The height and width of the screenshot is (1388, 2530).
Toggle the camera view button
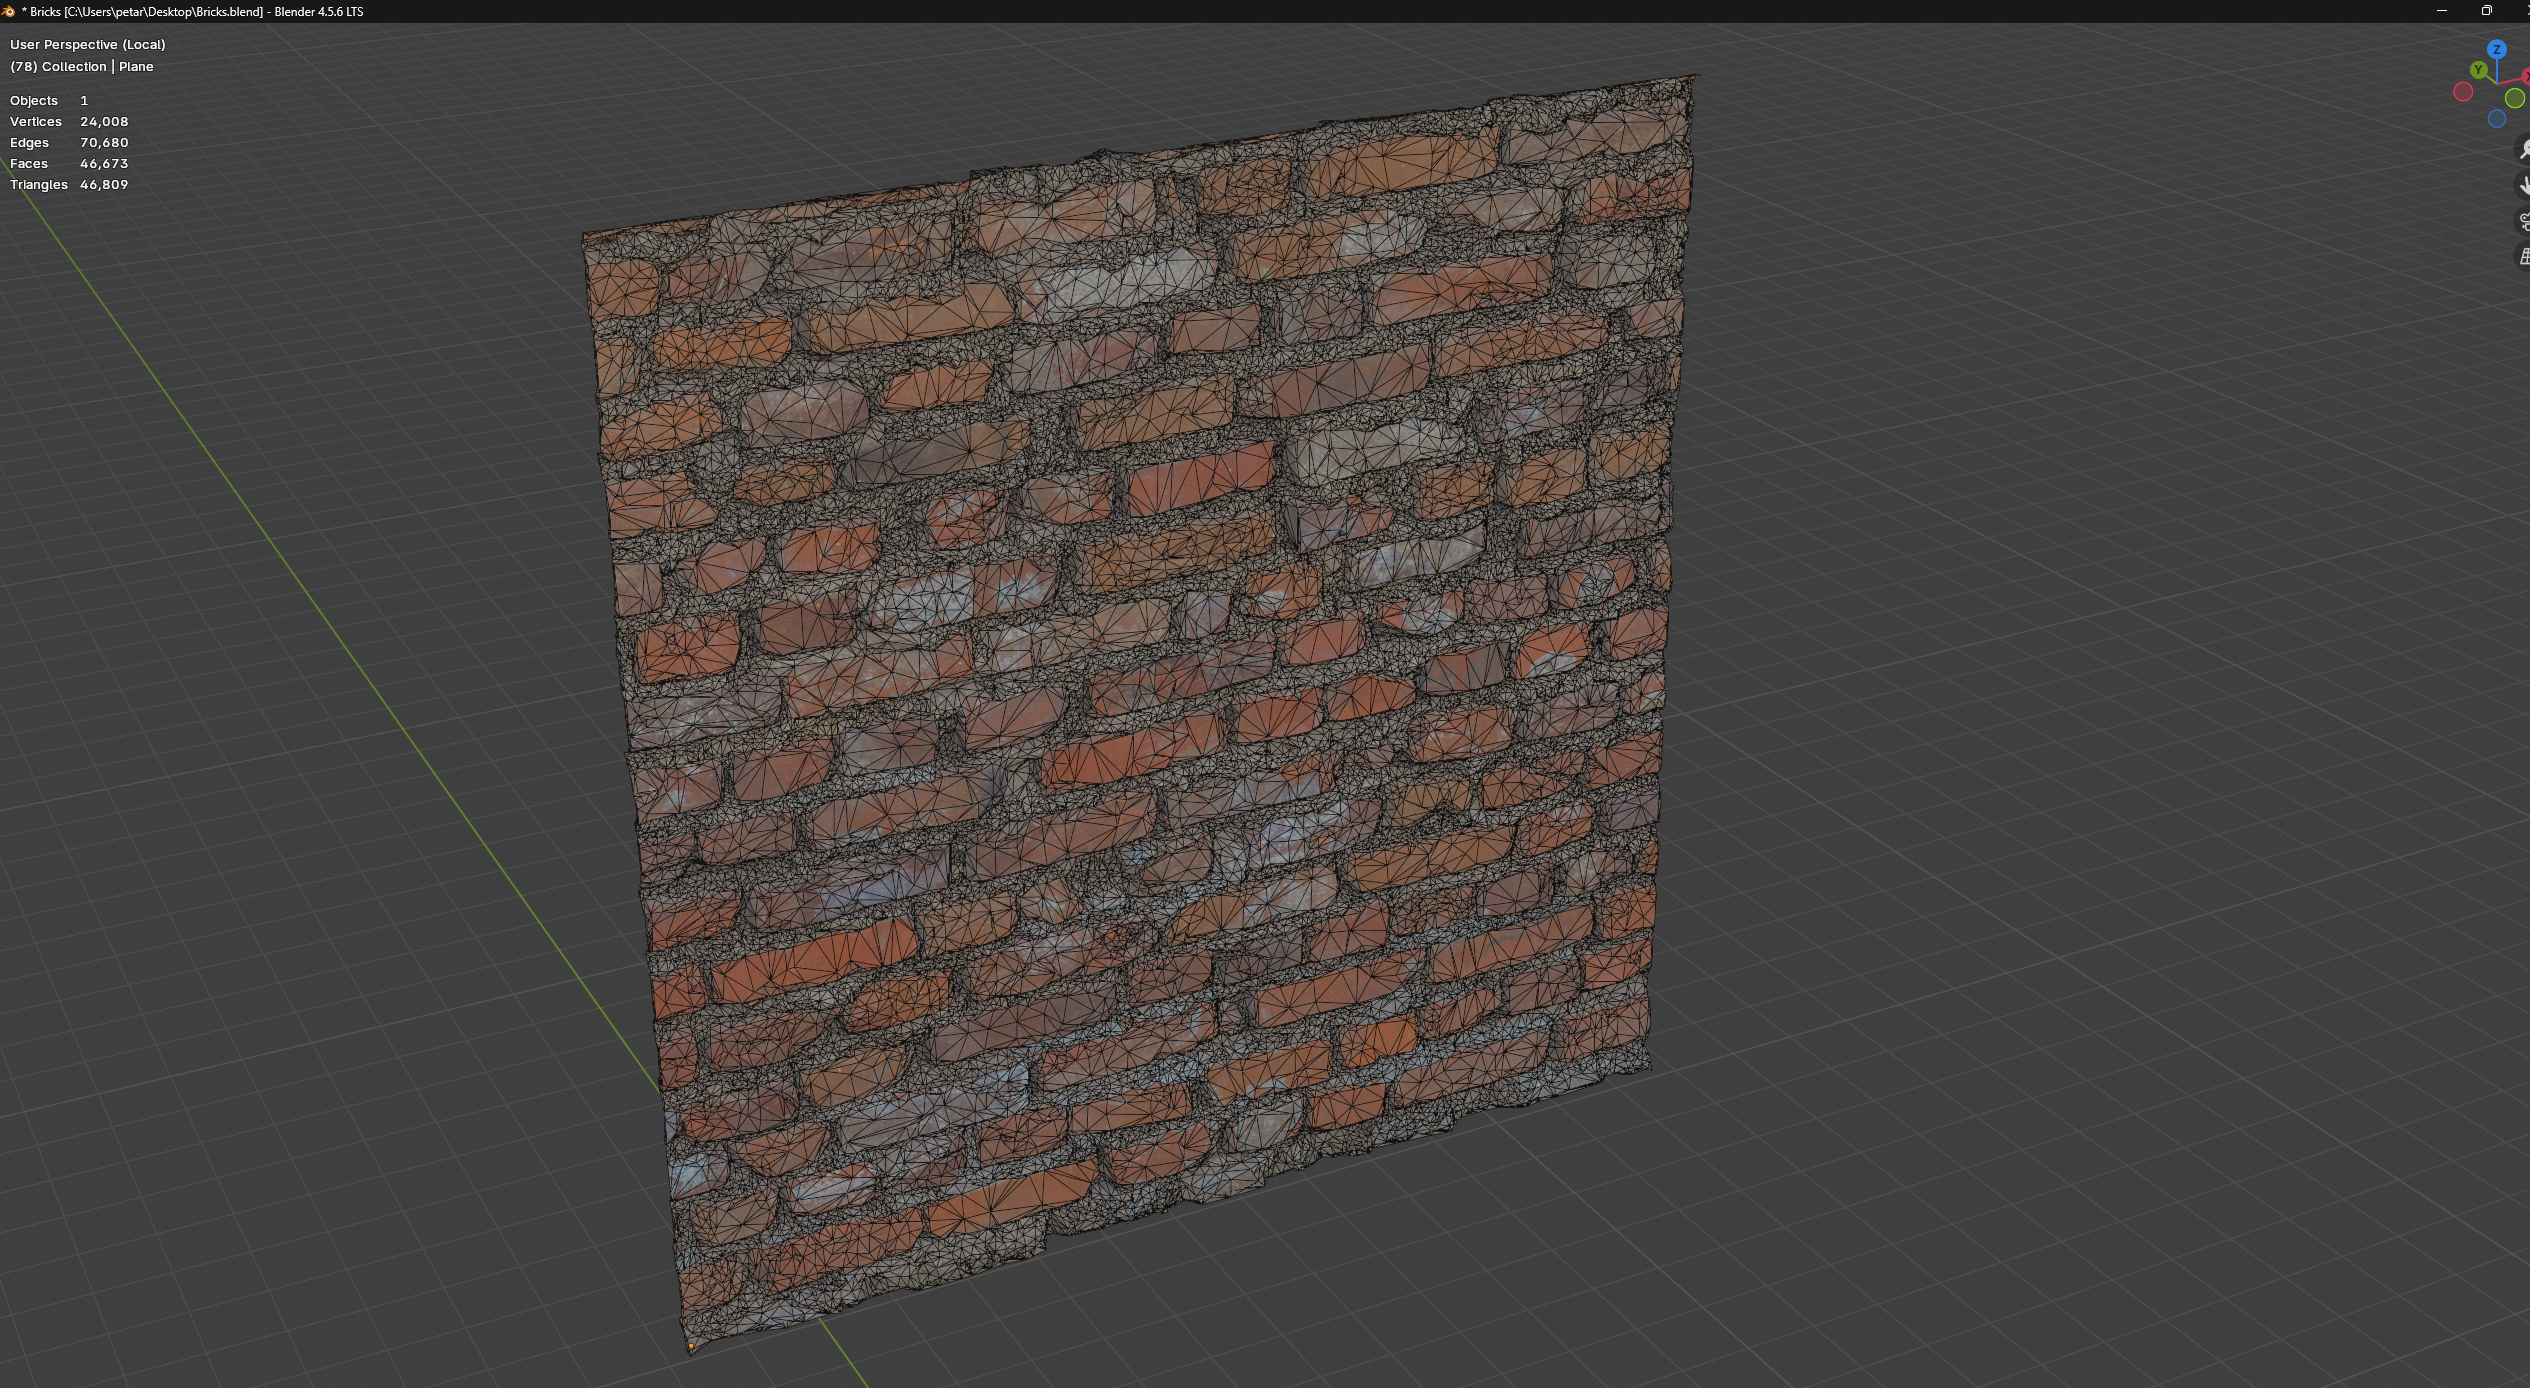click(x=2523, y=221)
